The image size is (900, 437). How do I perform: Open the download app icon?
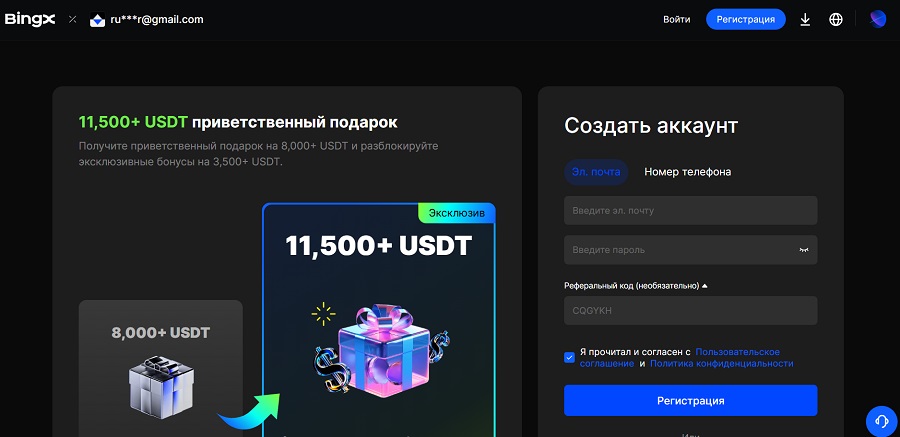805,20
